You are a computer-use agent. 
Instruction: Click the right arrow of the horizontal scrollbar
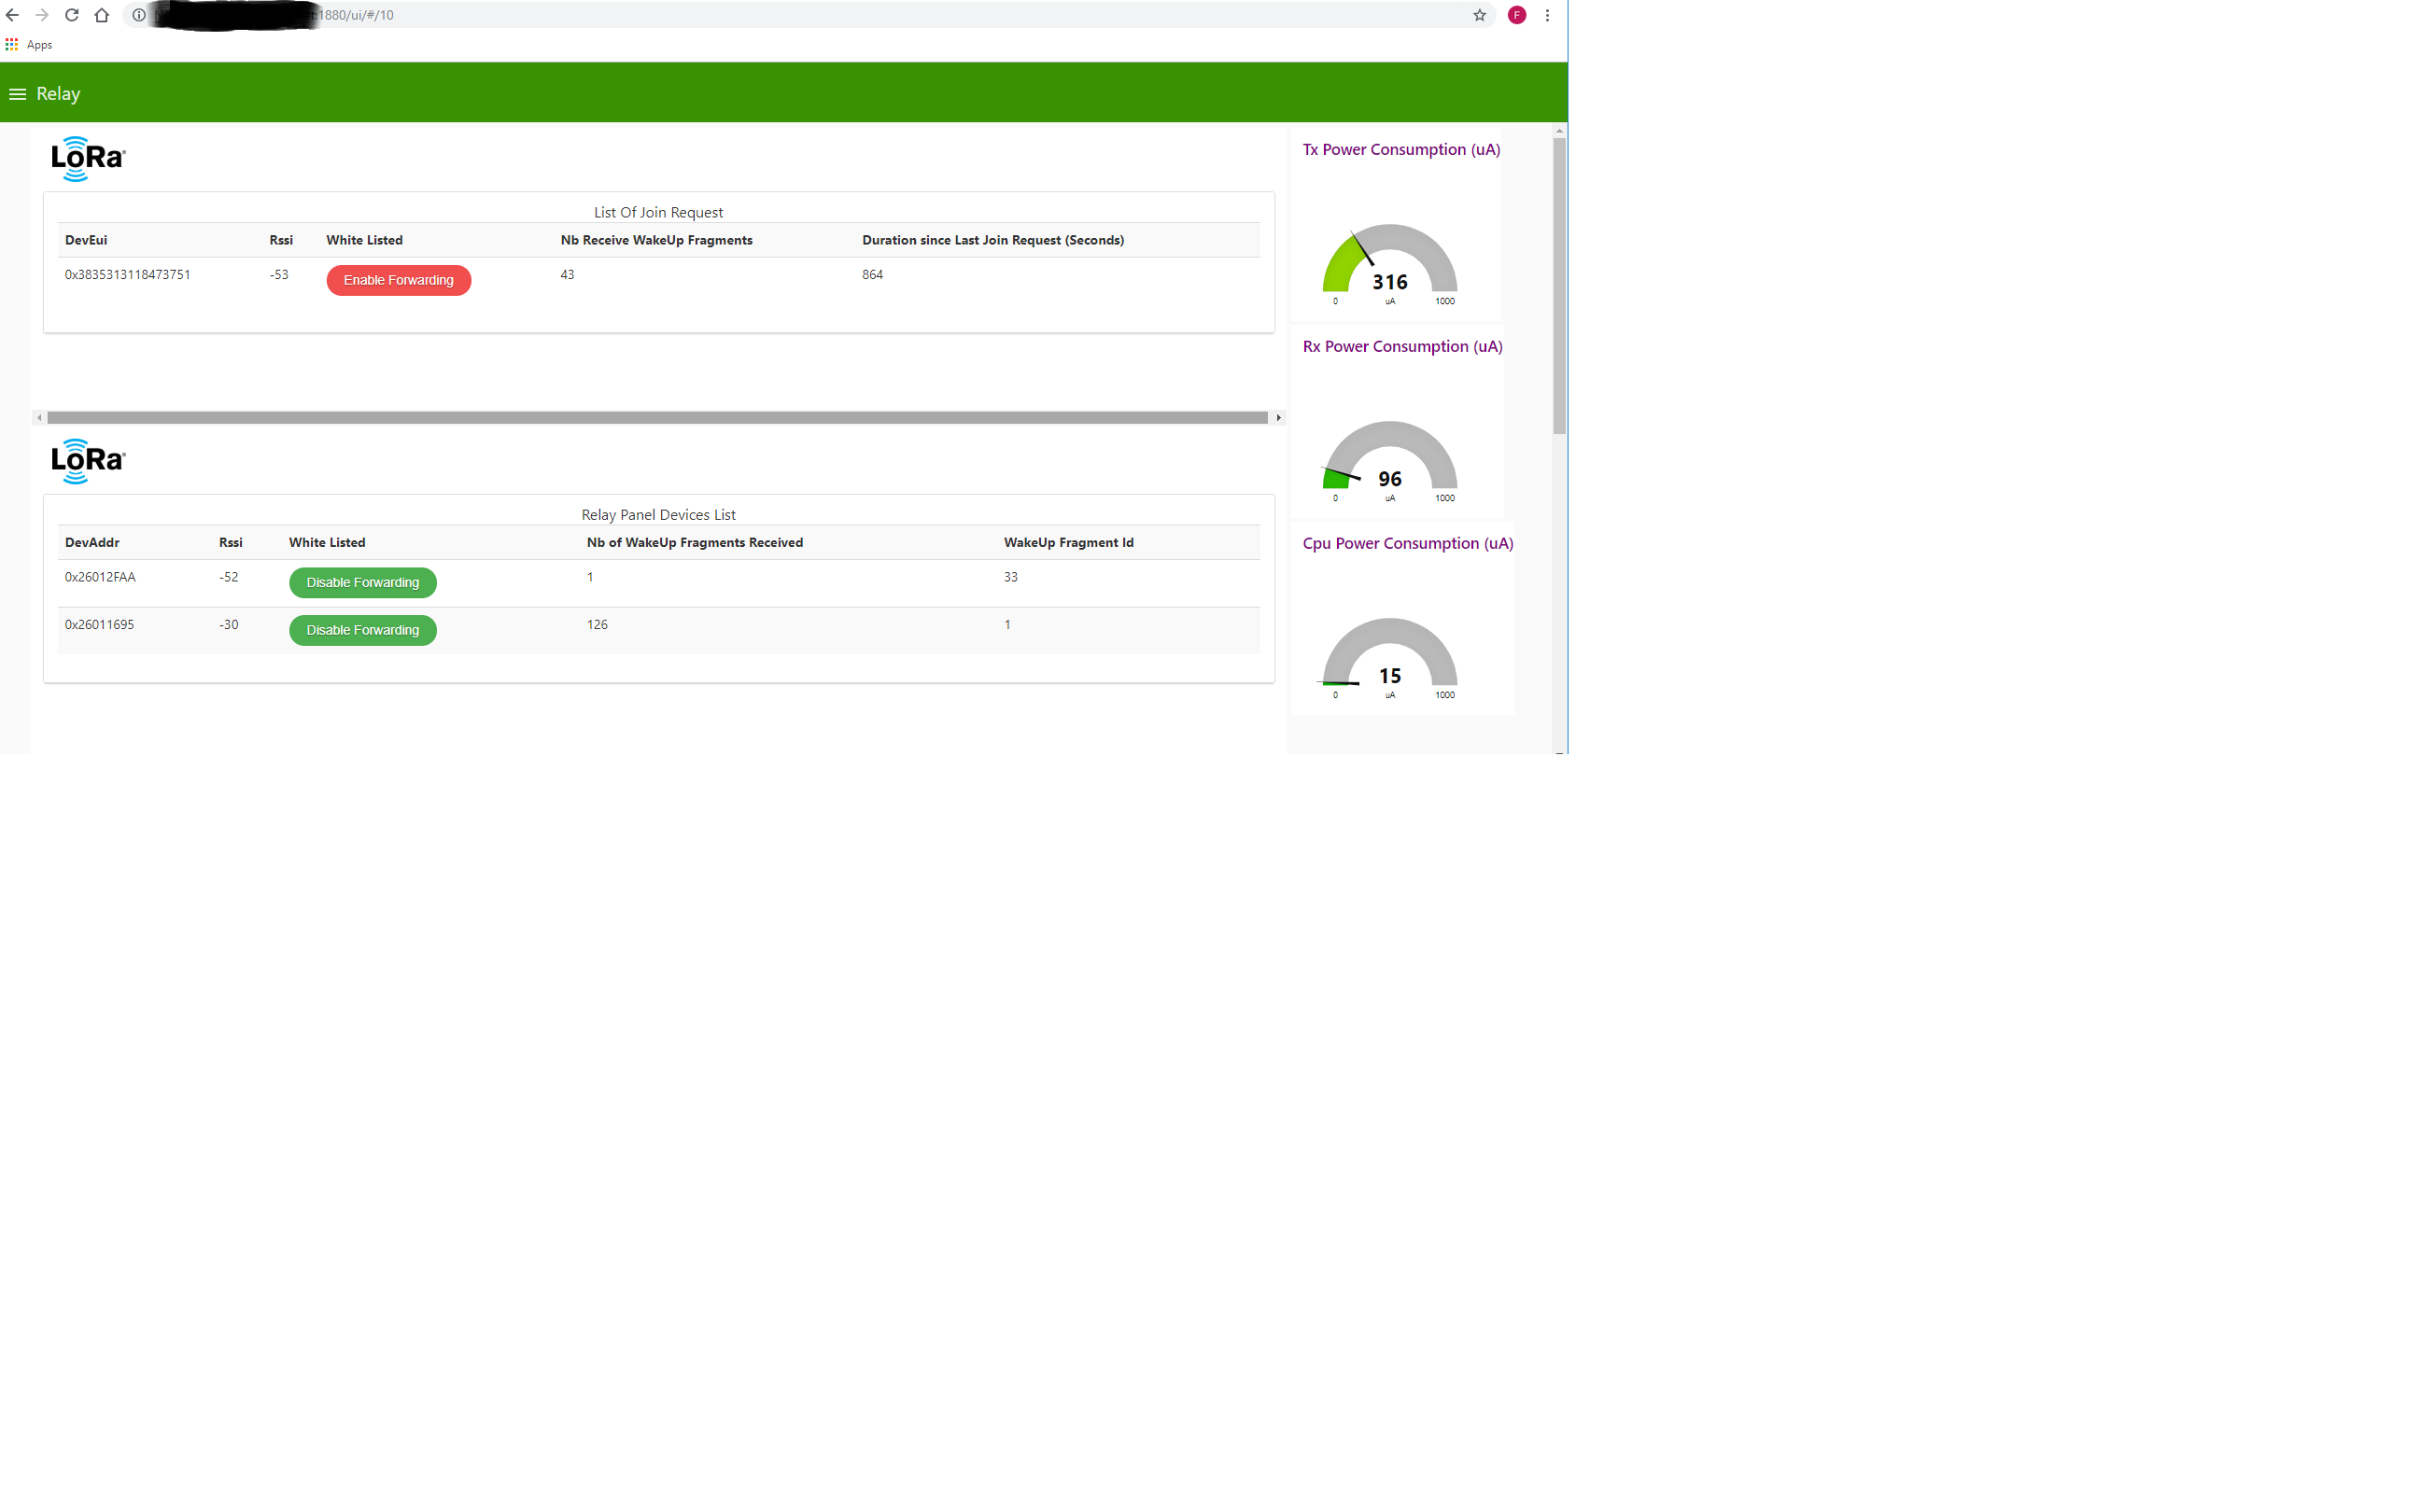click(1279, 417)
